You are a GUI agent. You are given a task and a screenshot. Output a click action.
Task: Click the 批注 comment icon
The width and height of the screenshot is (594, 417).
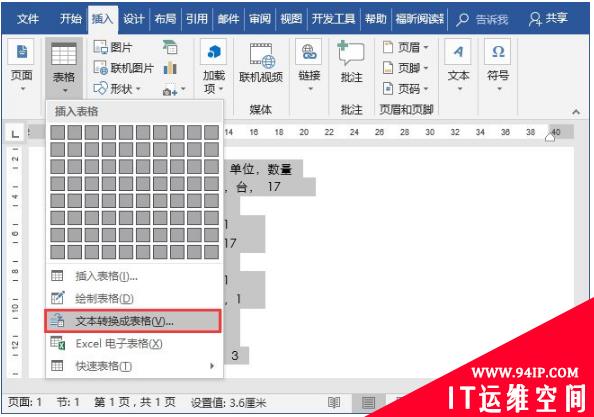tap(351, 53)
